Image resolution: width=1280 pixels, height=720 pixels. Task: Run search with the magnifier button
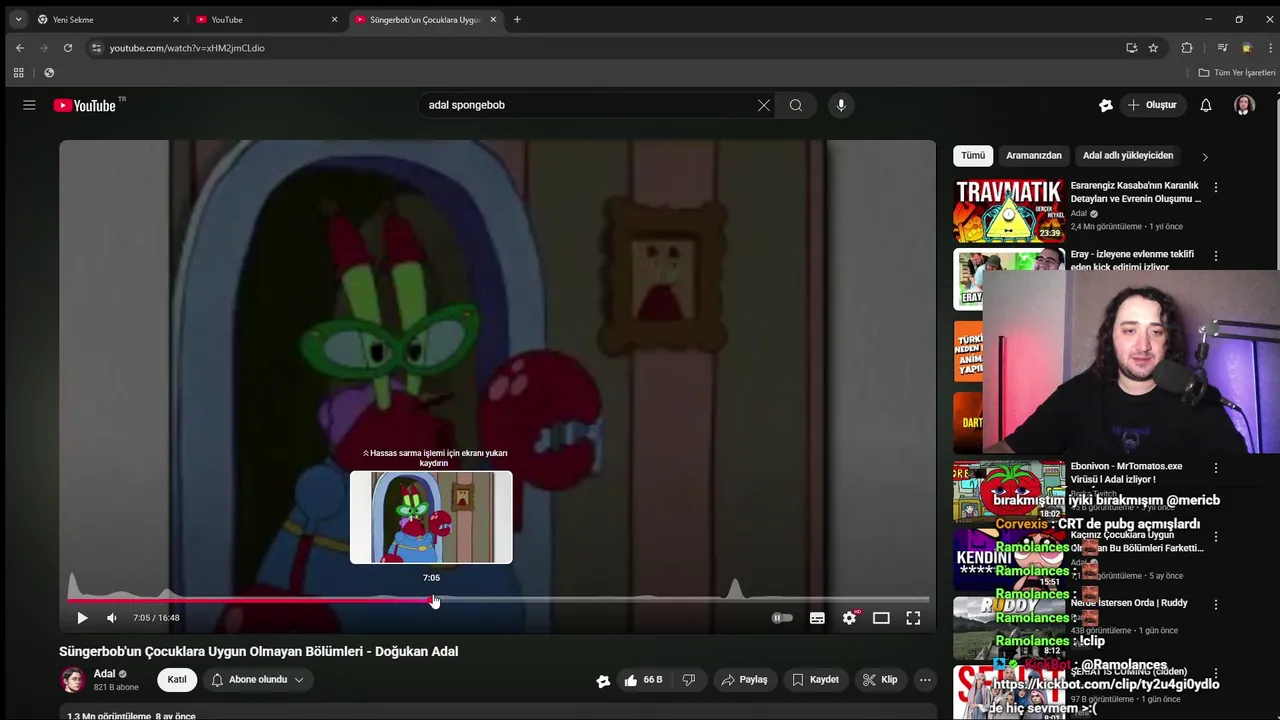pyautogui.click(x=796, y=105)
